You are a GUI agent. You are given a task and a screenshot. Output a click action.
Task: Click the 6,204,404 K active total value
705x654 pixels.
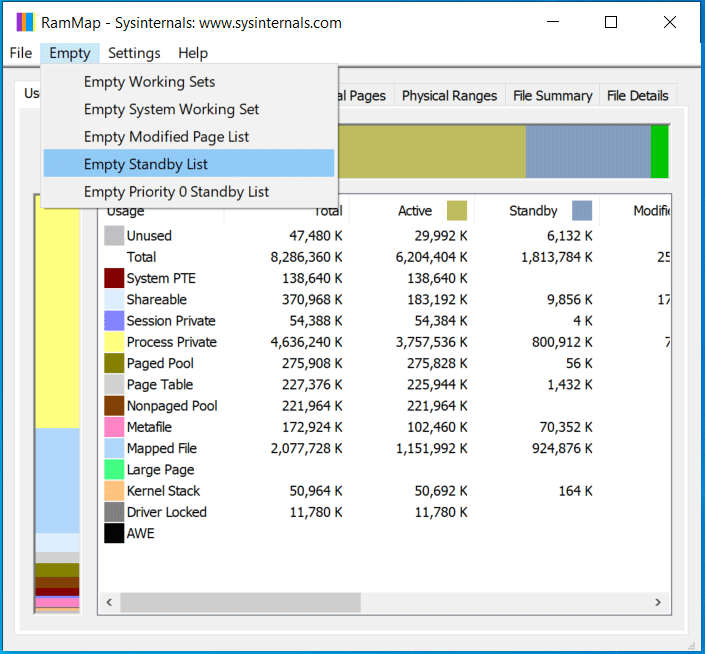point(431,257)
